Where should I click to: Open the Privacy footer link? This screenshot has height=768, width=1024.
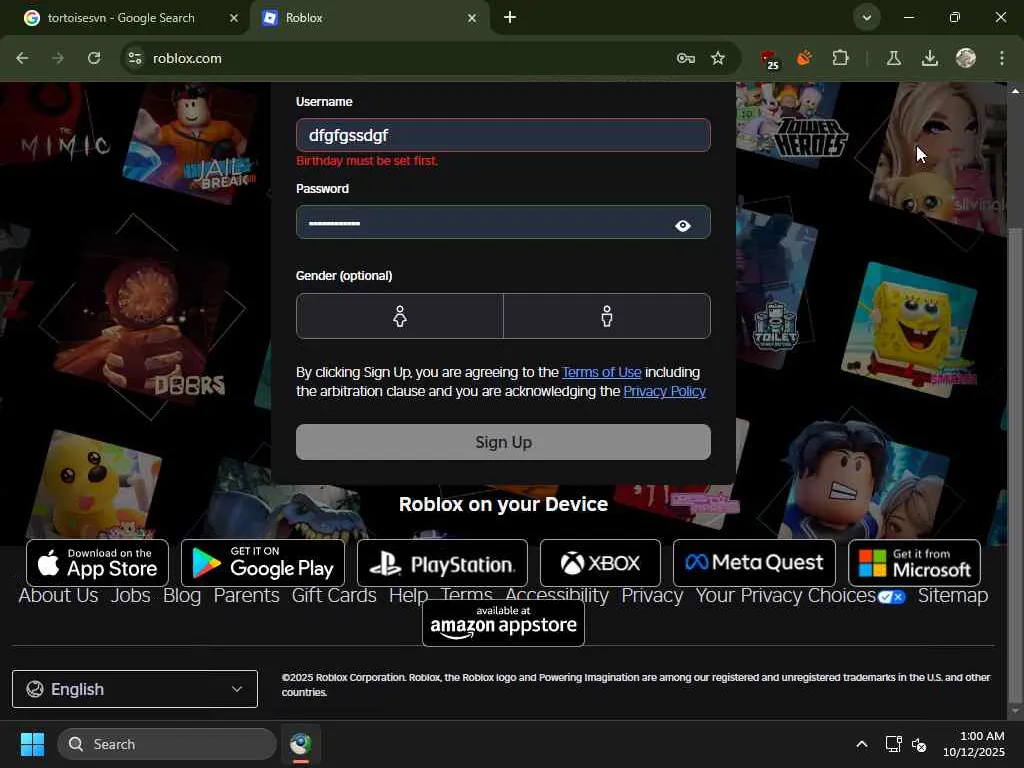coord(652,596)
